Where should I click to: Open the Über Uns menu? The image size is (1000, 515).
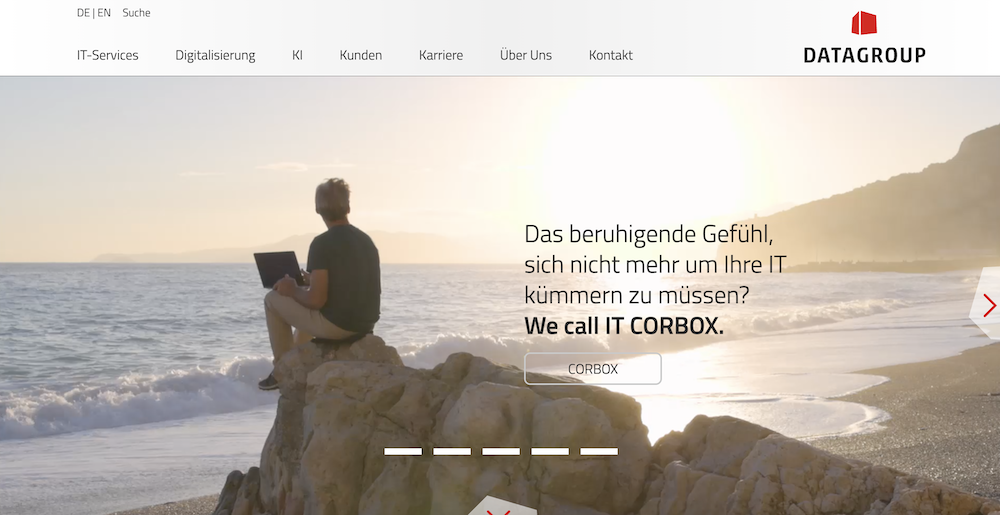coord(526,55)
